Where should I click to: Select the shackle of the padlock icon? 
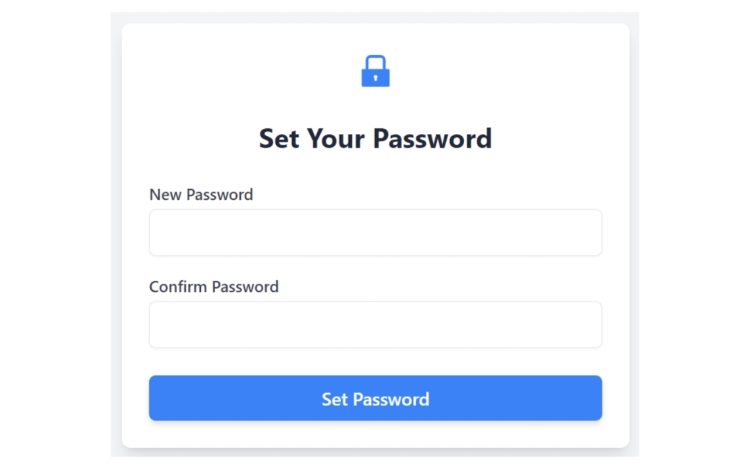pos(375,63)
